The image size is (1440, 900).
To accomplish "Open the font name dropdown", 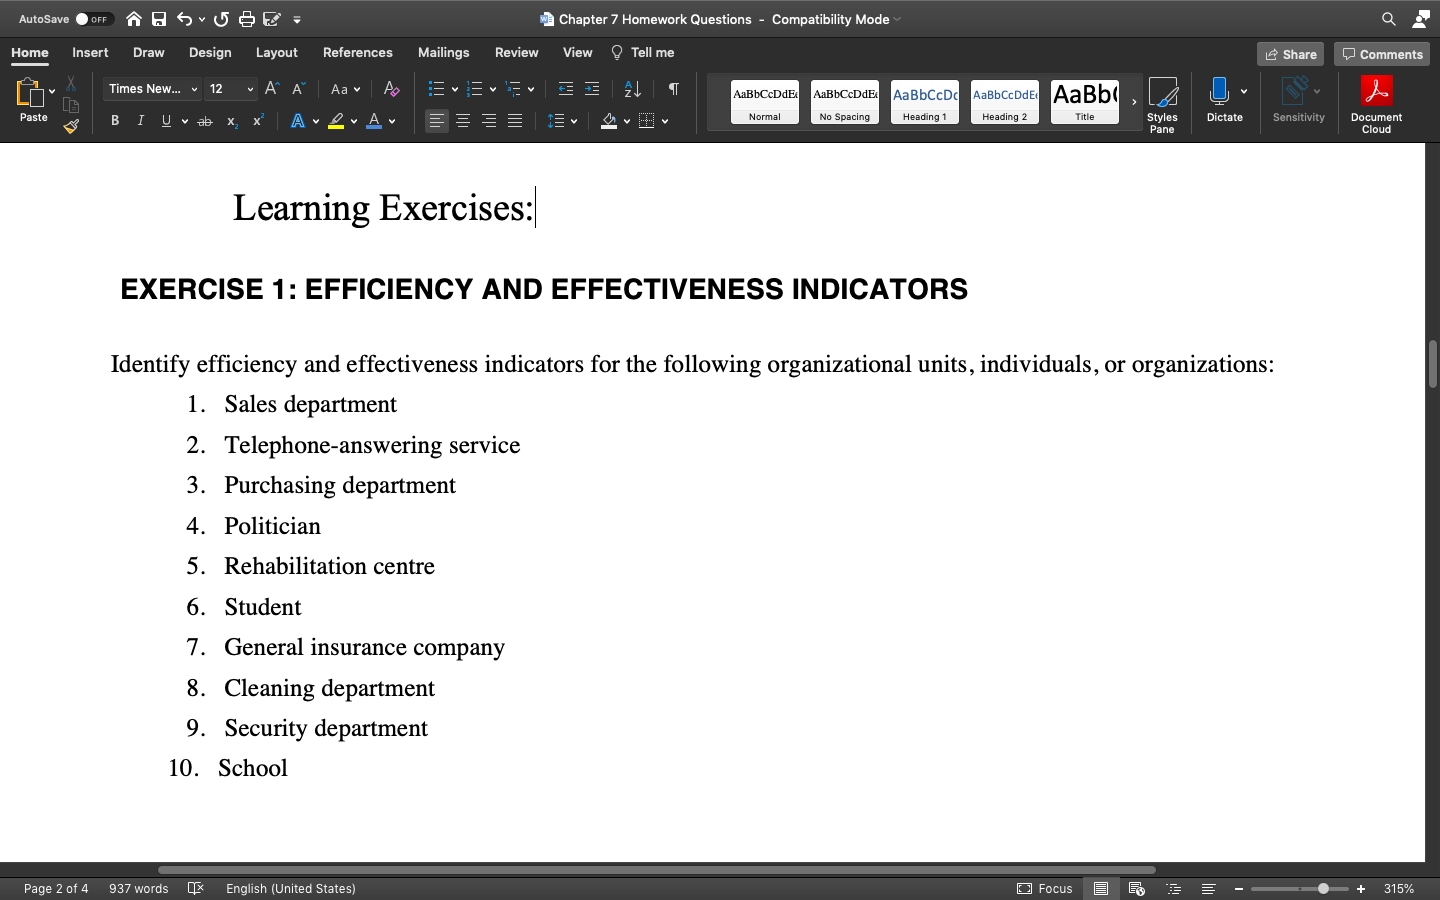I will pyautogui.click(x=194, y=89).
